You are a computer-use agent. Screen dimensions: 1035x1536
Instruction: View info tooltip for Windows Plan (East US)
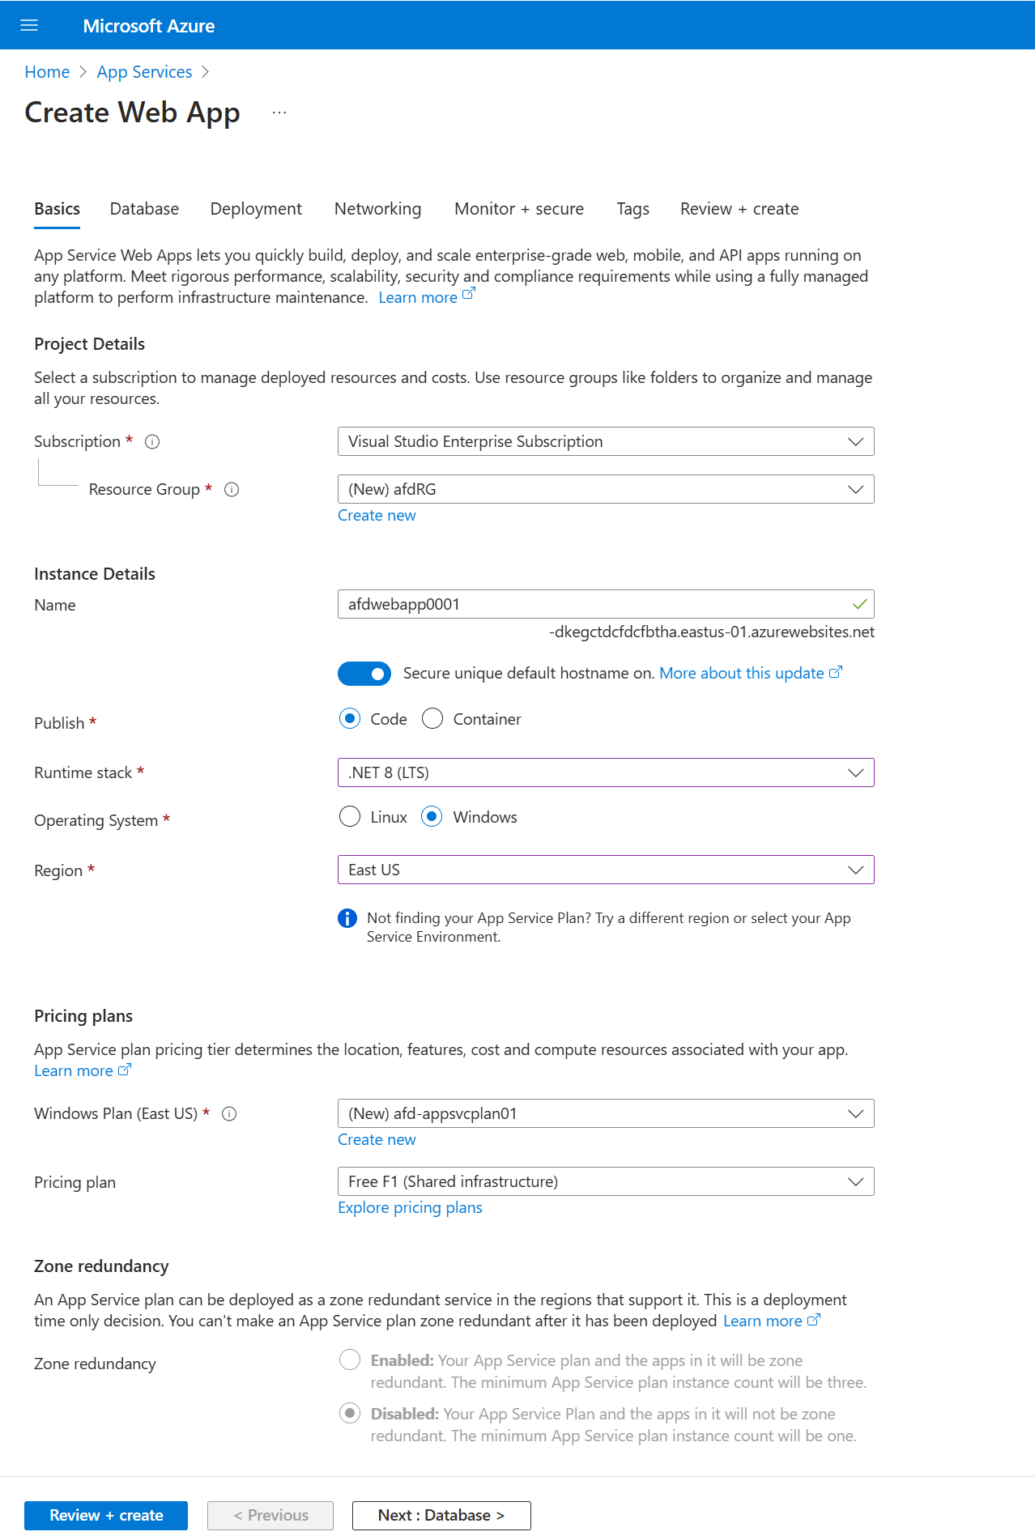229,1113
